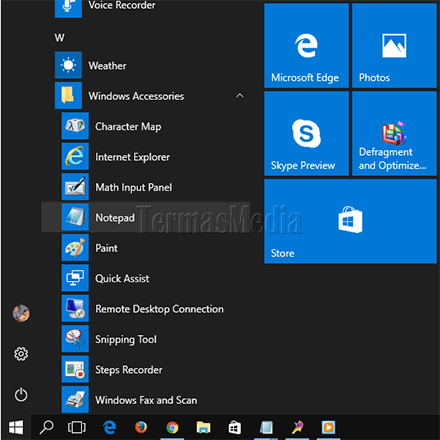Screen dimensions: 440x440
Task: Click the 'Quick Assist' label
Action: pyautogui.click(x=122, y=279)
